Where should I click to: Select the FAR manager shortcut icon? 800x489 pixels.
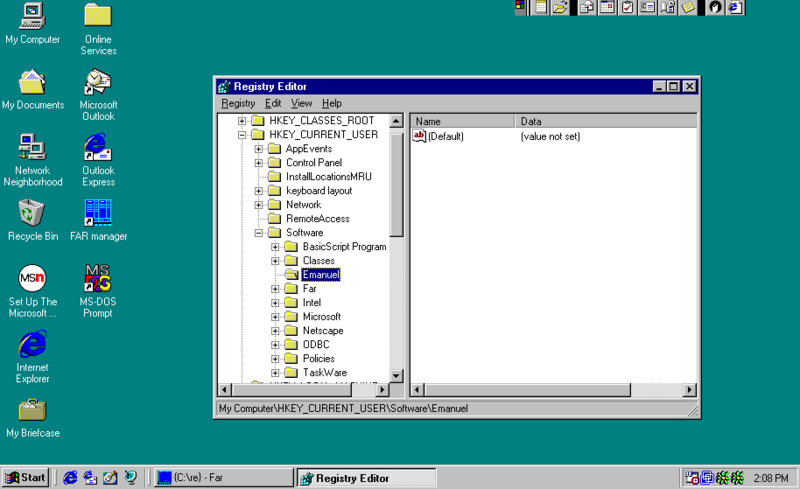pyautogui.click(x=98, y=221)
